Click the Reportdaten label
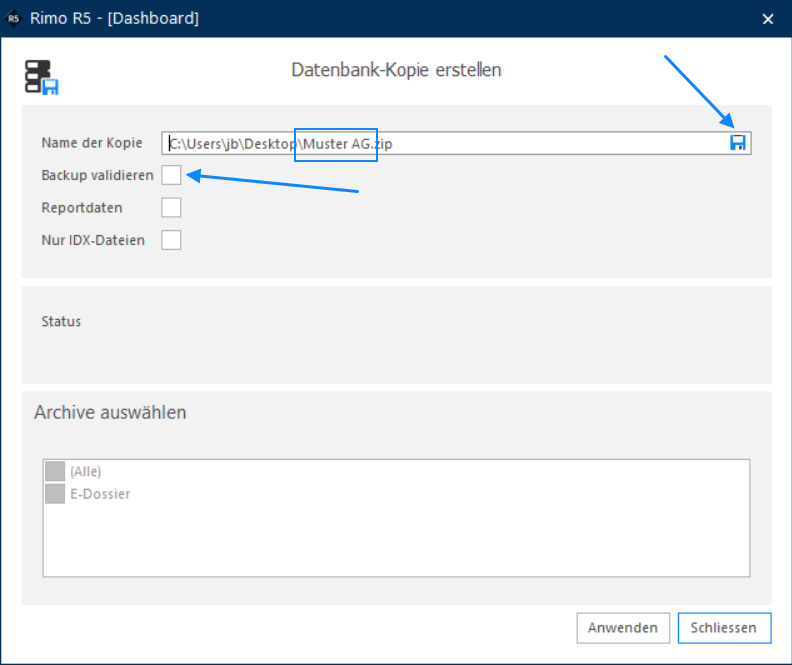 (x=82, y=208)
